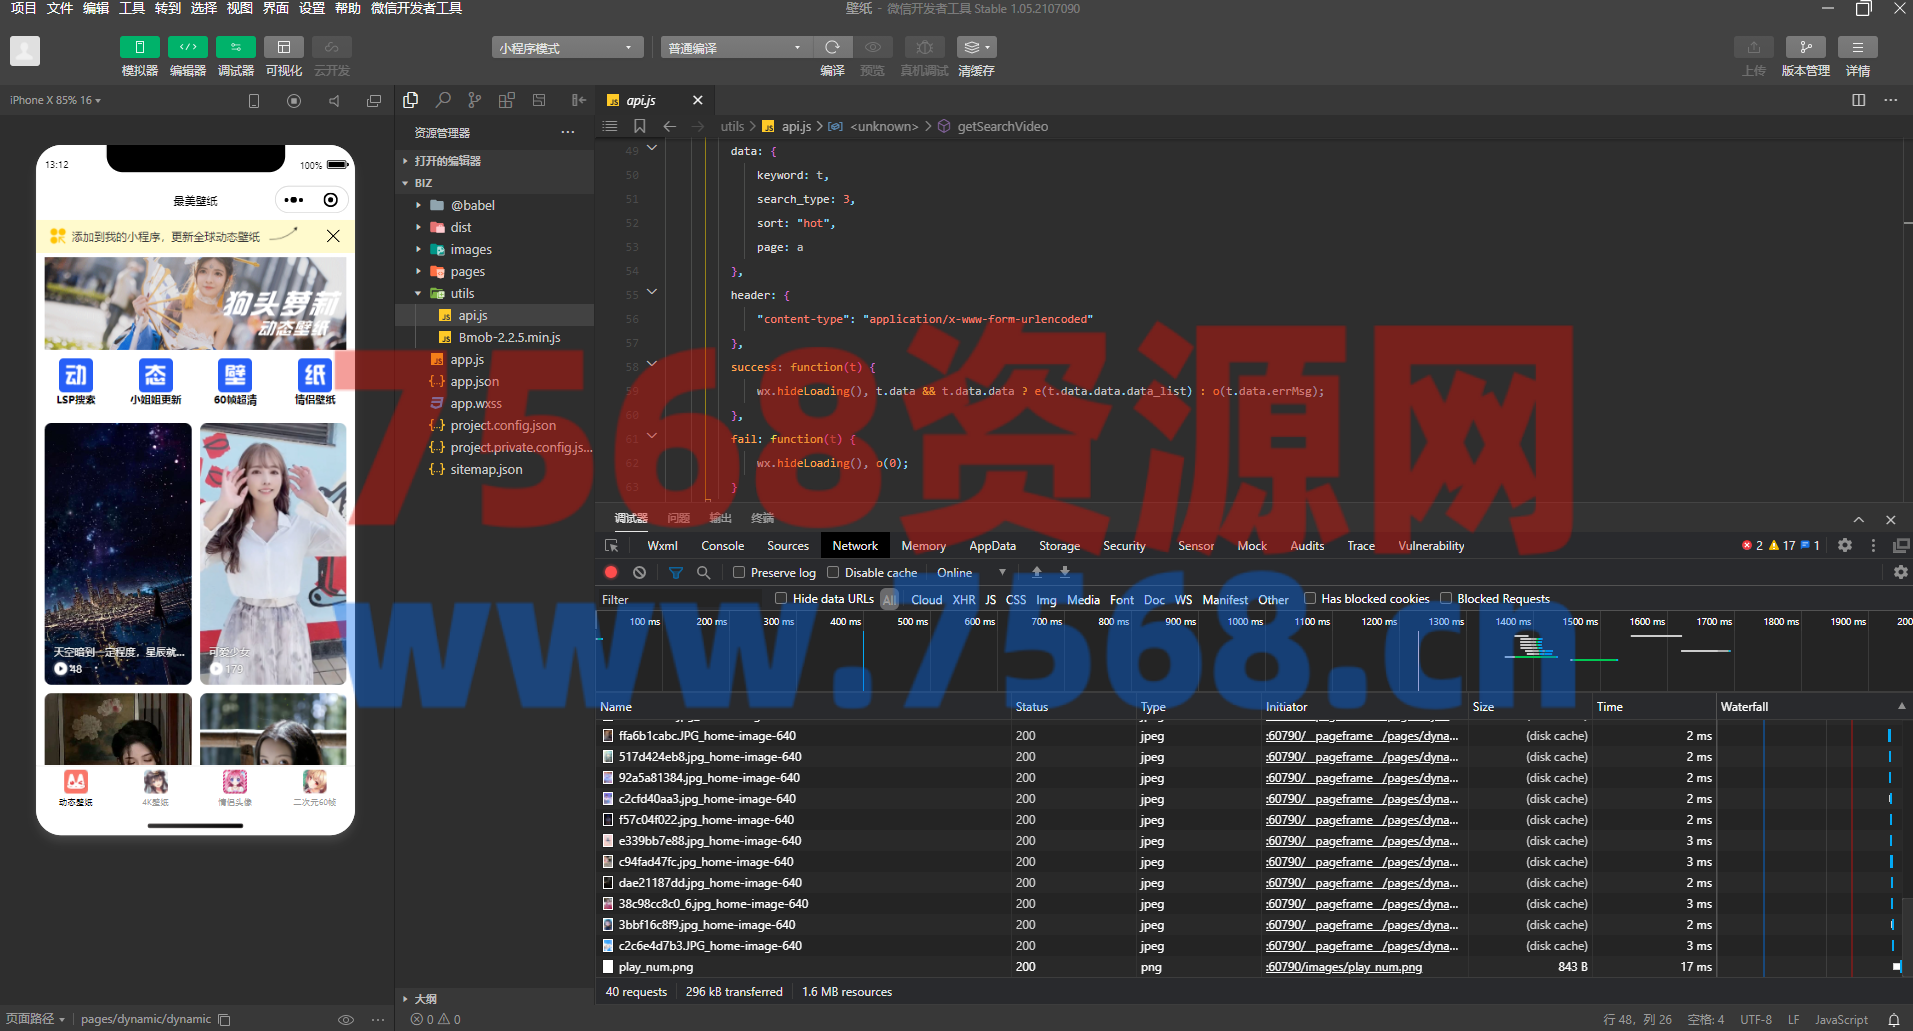1913x1031 pixels.
Task: Open Version Management (版本管理) icon
Action: coord(1805,47)
